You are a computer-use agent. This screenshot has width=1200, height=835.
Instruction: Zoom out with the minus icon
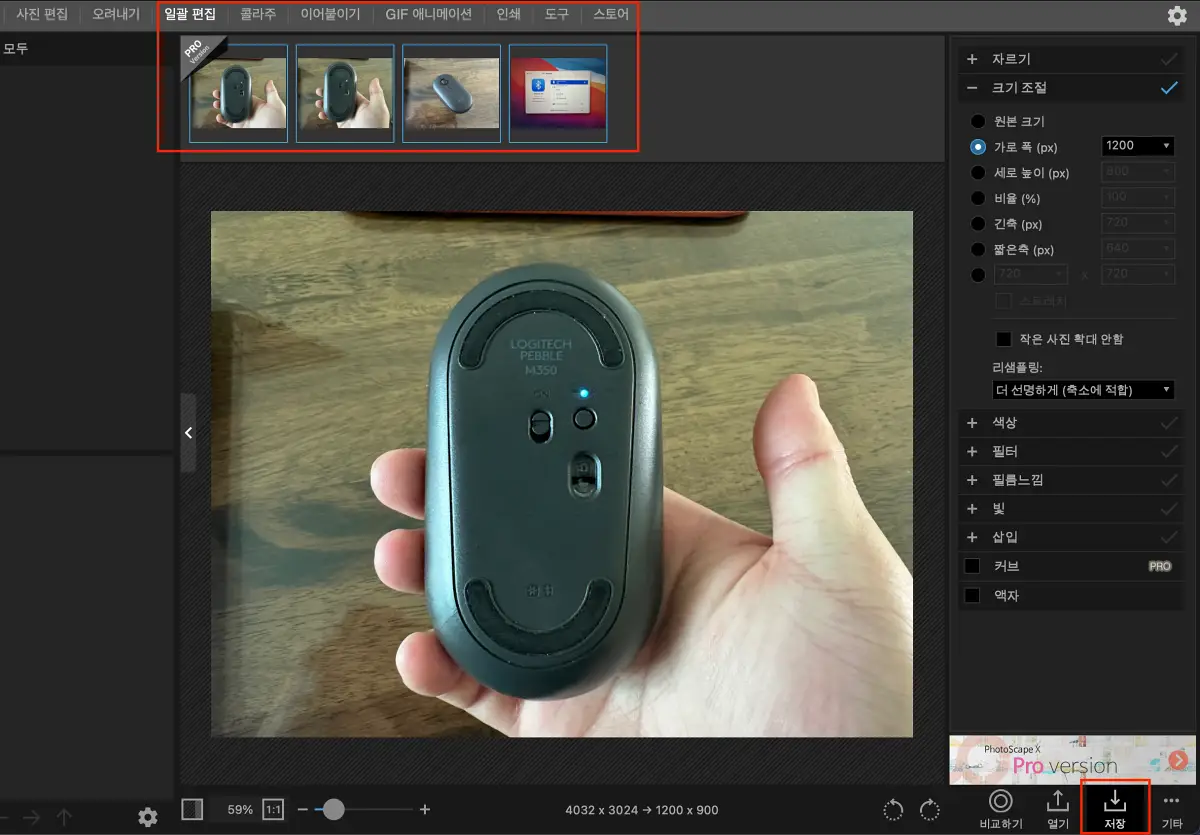(x=303, y=809)
